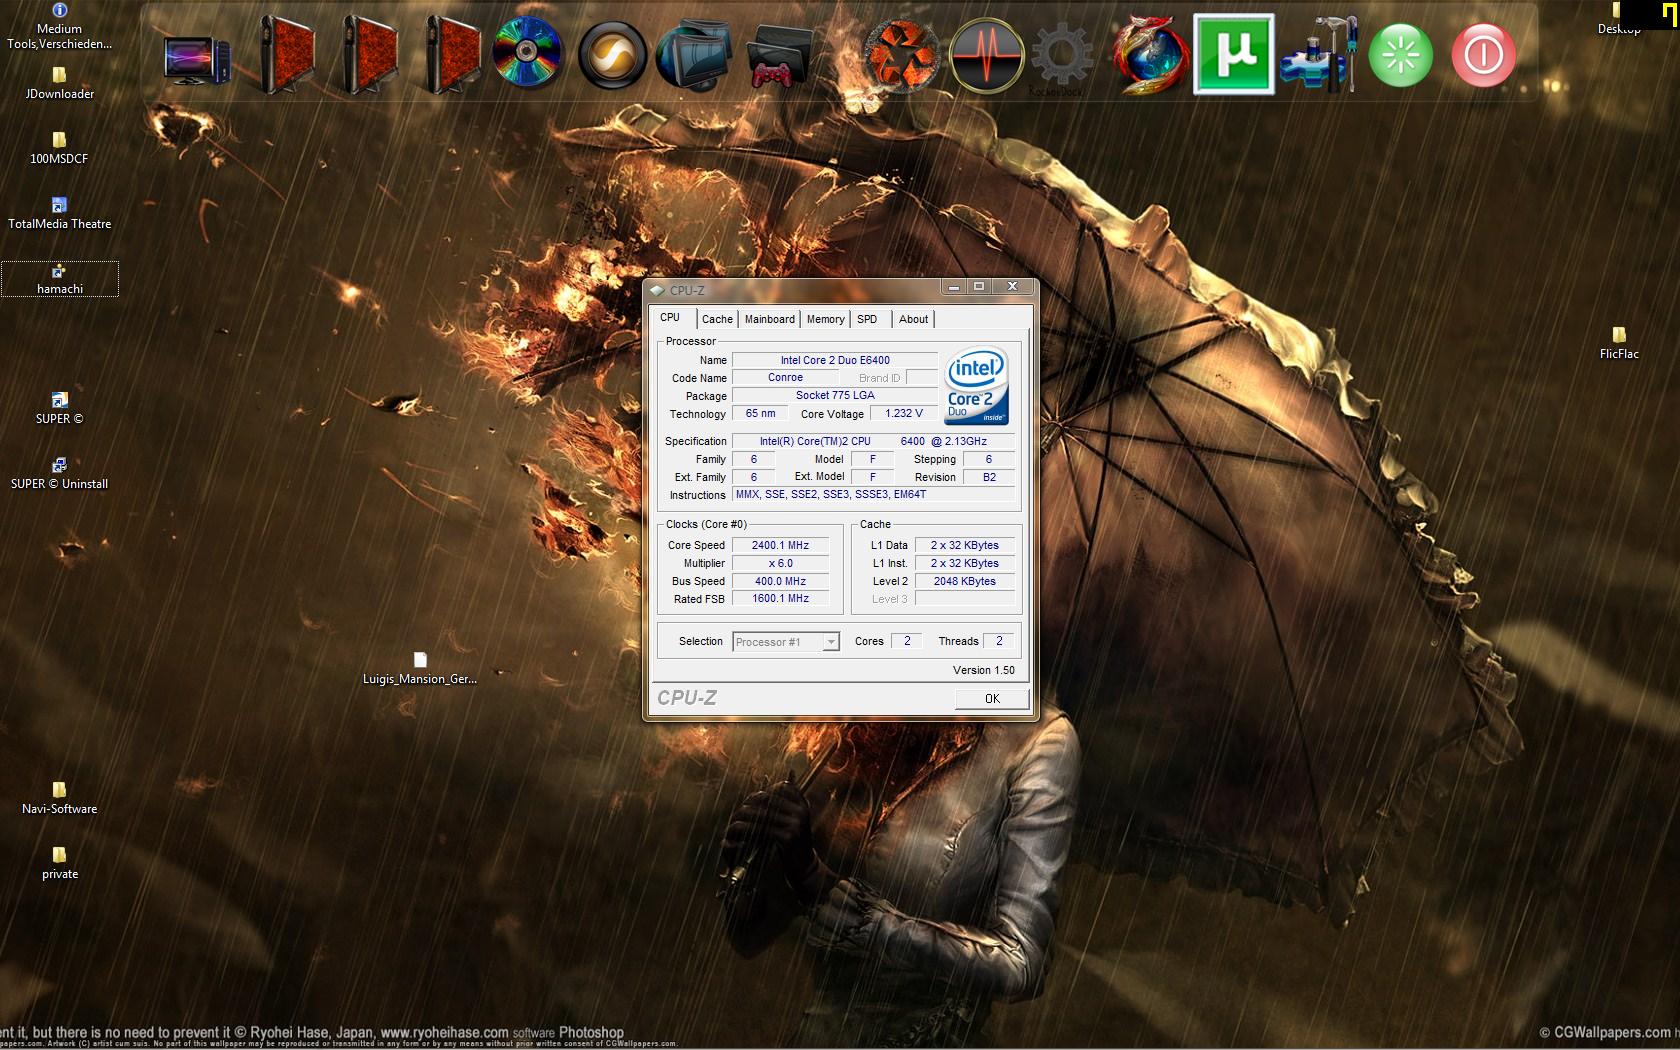
Task: Open the Navi-Software desktop folder
Action: [59, 798]
